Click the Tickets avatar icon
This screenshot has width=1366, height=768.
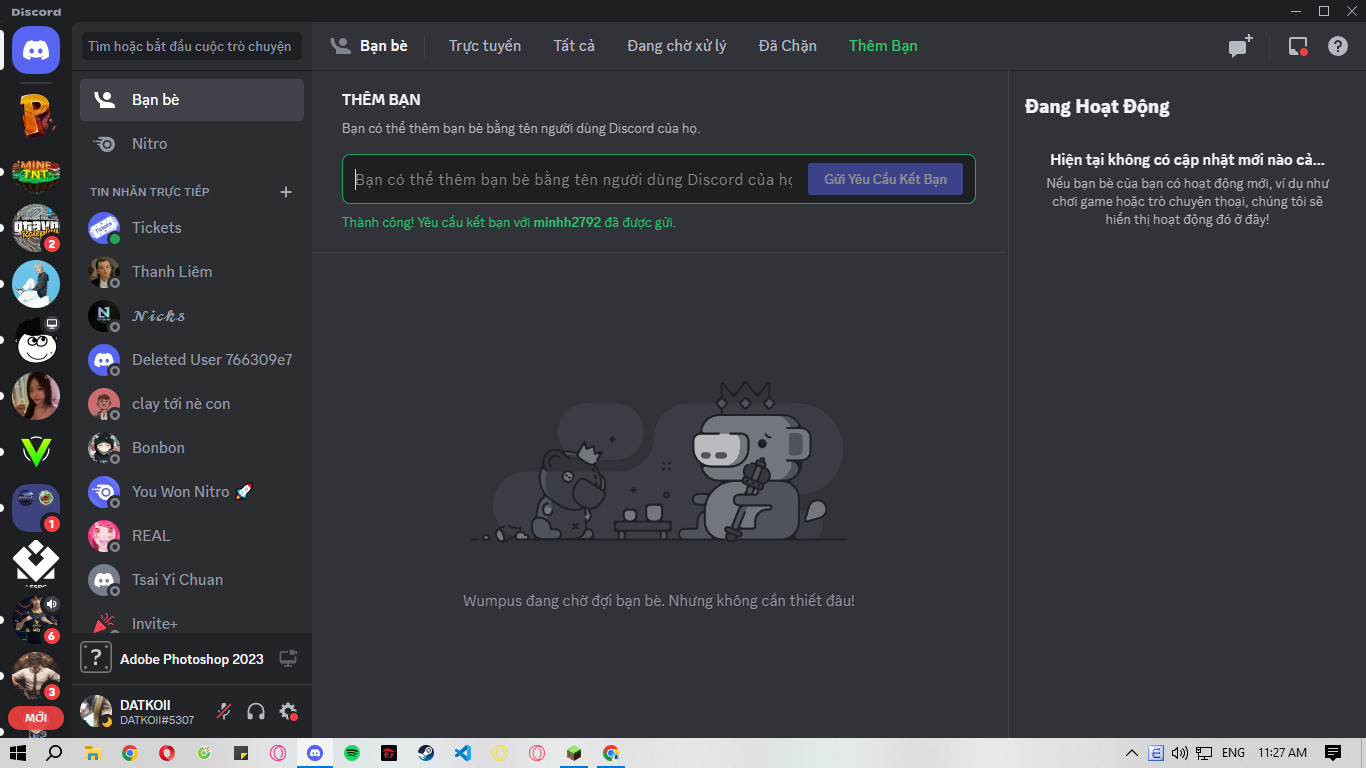coord(104,228)
